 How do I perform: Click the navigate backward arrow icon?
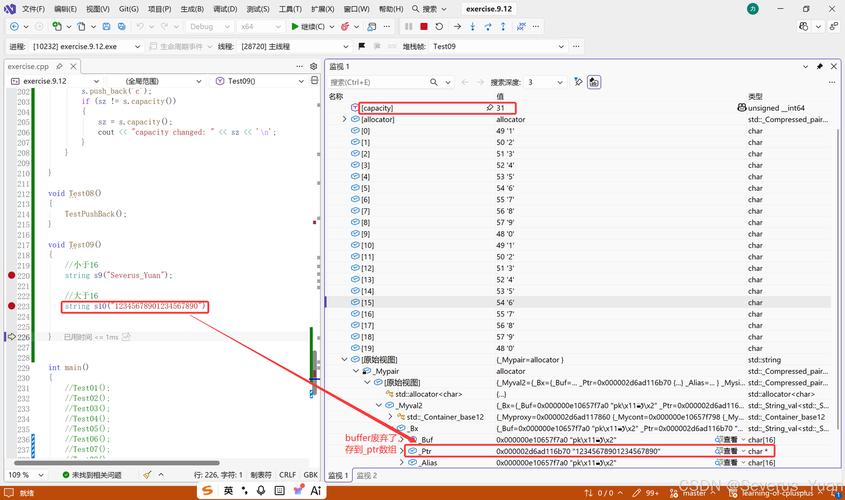tap(15, 26)
